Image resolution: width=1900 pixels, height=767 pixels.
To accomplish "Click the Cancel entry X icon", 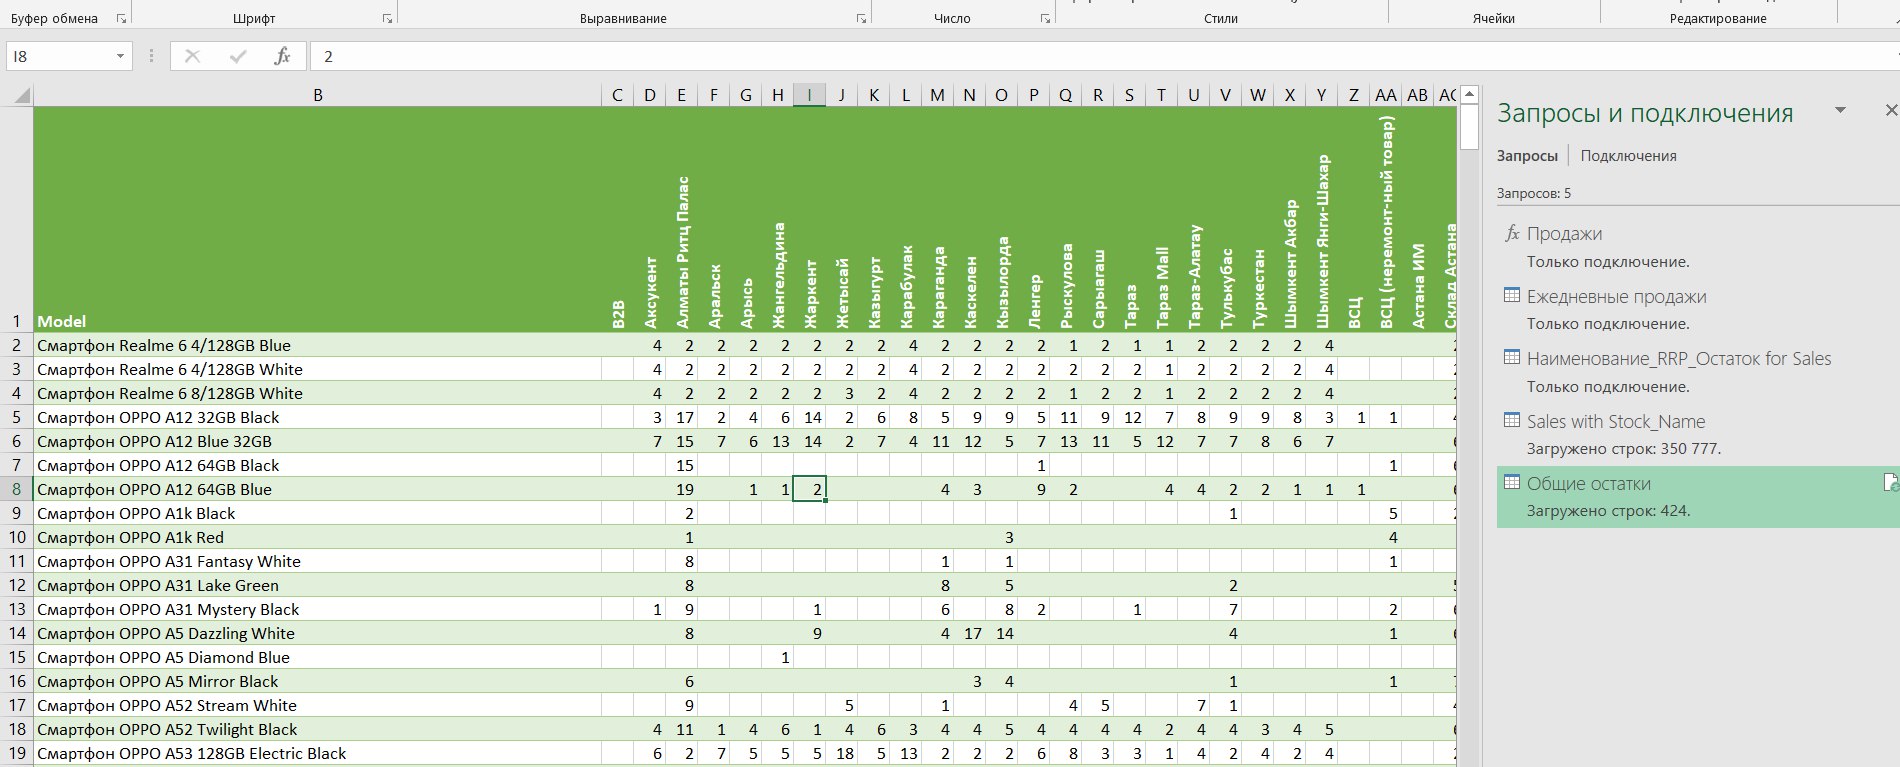I will 192,56.
